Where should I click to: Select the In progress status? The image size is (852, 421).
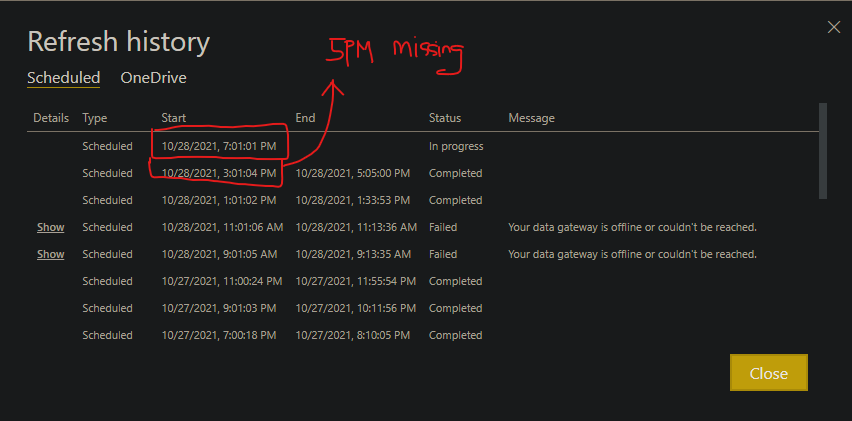pos(456,146)
